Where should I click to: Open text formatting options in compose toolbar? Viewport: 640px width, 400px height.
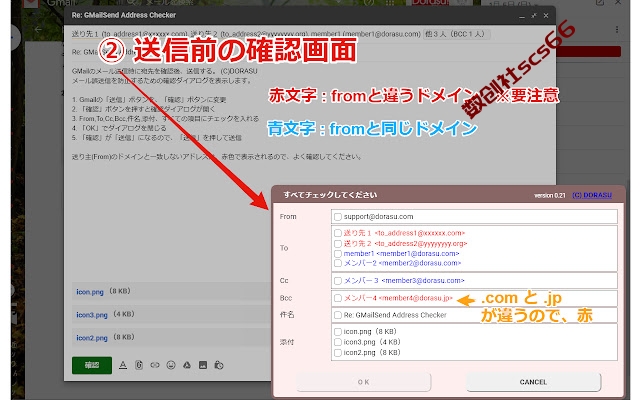pyautogui.click(x=123, y=365)
